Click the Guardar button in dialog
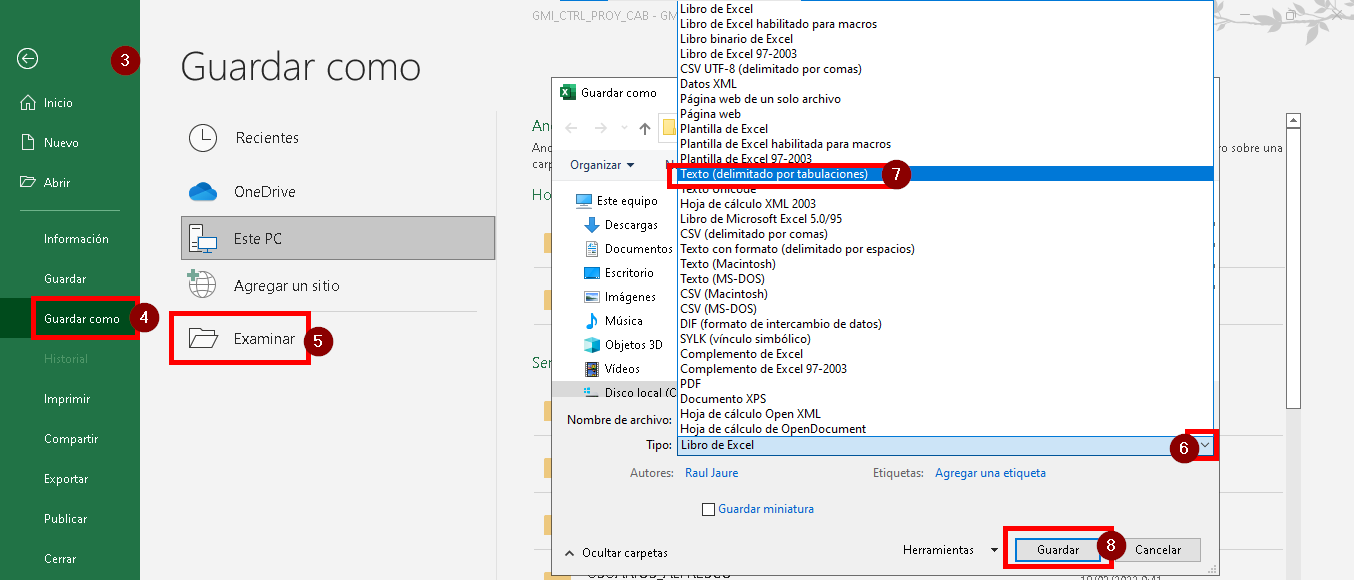 (x=1058, y=550)
